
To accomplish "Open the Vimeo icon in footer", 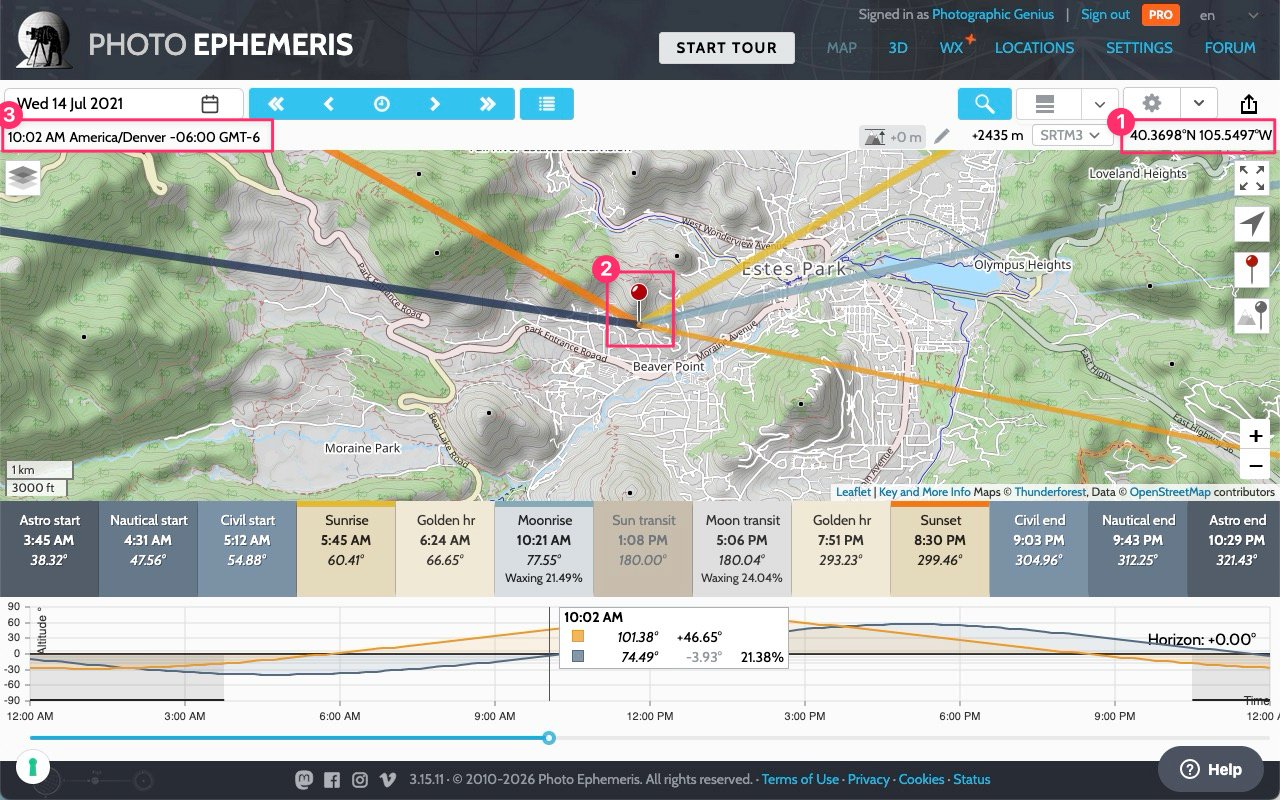I will [x=388, y=780].
